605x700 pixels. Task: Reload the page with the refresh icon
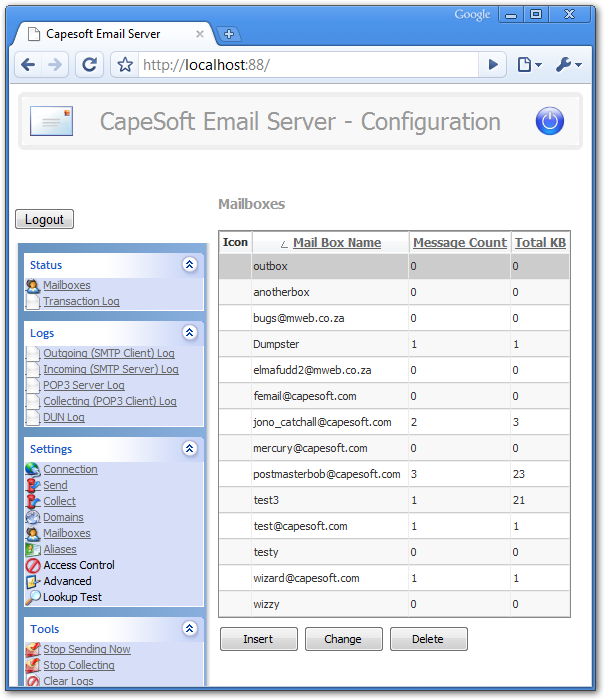point(89,65)
